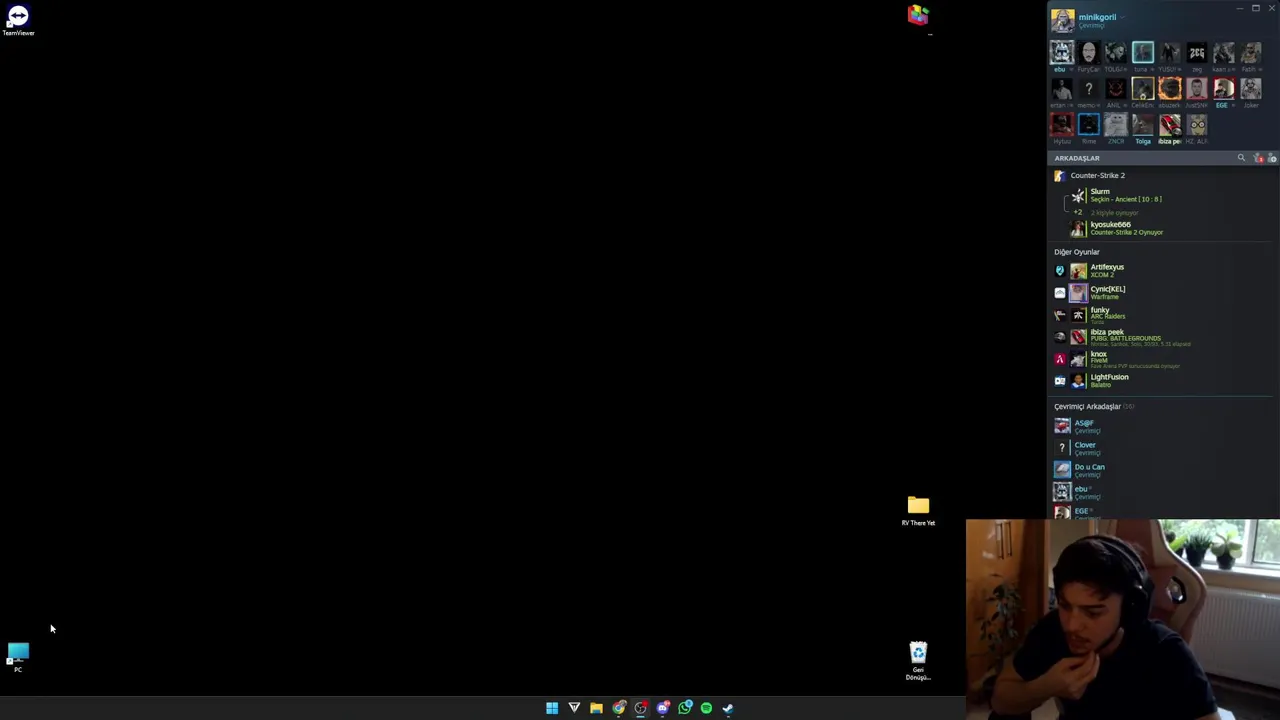Screen dimensions: 1280x720
Task: Click the ARKADAŞLAR section header
Action: coord(1077,158)
